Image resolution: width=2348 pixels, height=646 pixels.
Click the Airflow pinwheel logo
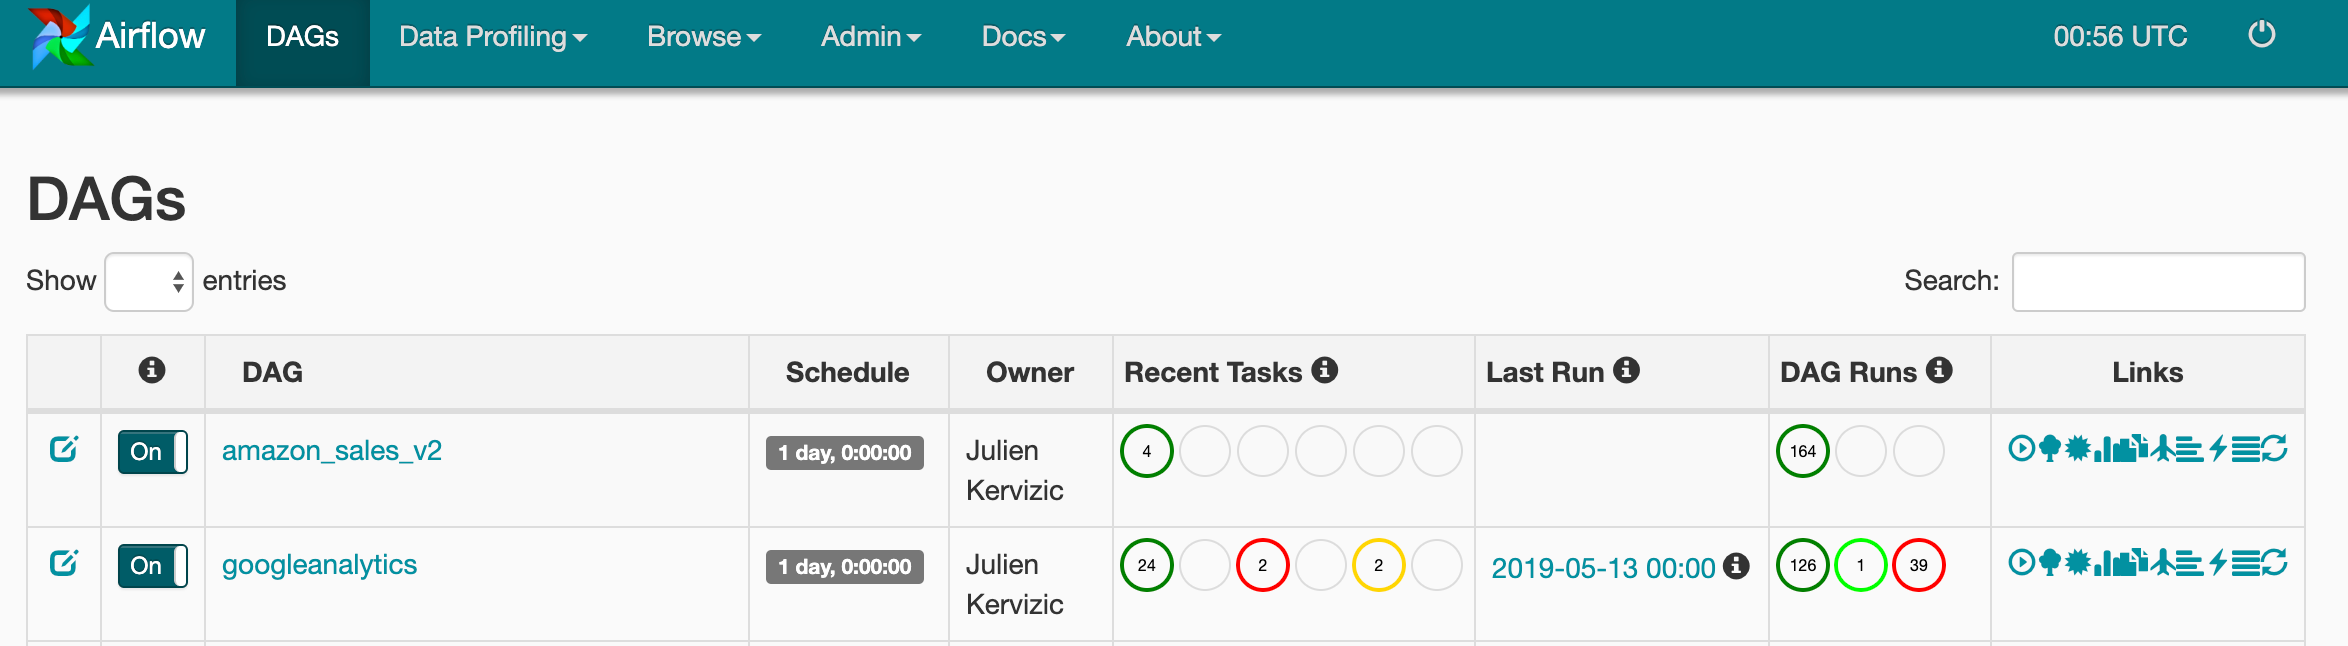[60, 36]
